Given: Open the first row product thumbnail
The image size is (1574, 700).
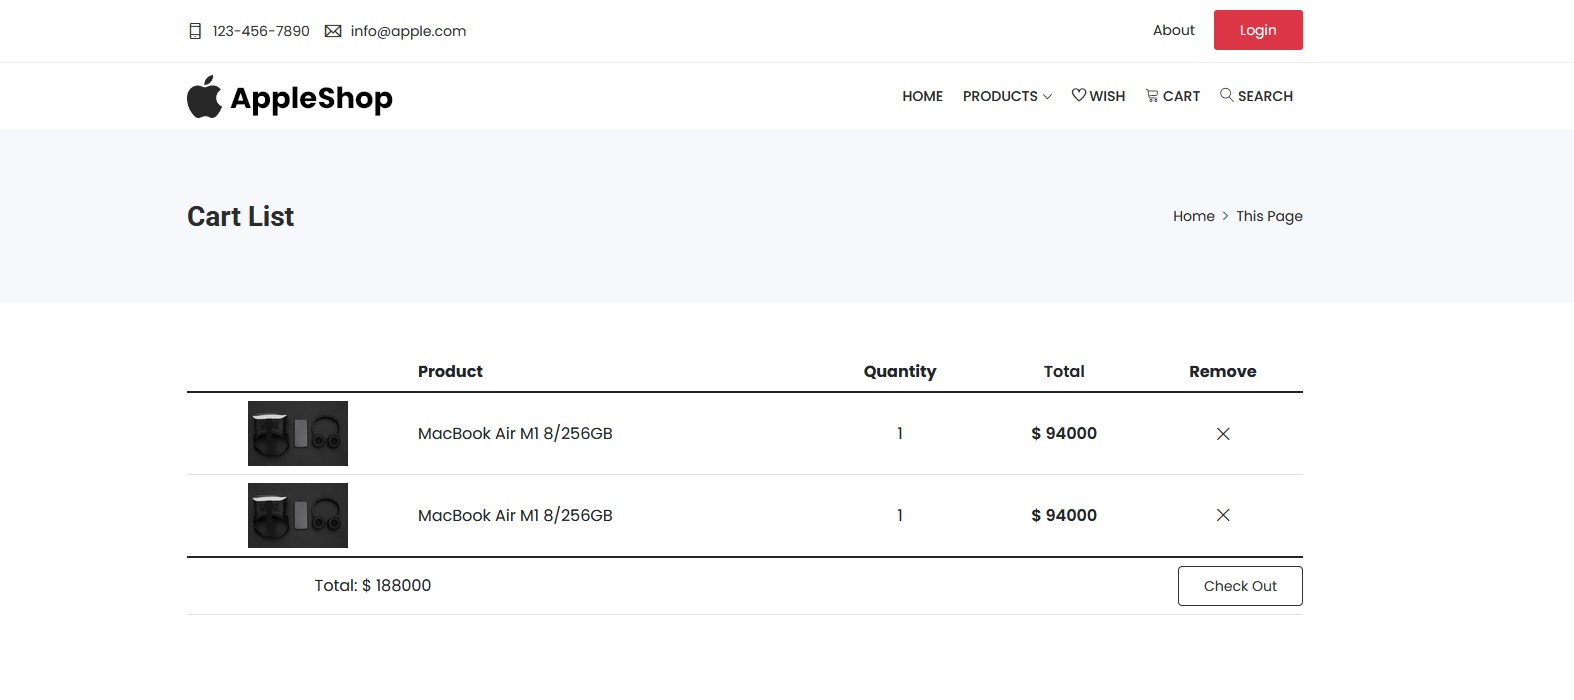Looking at the screenshot, I should coord(298,434).
